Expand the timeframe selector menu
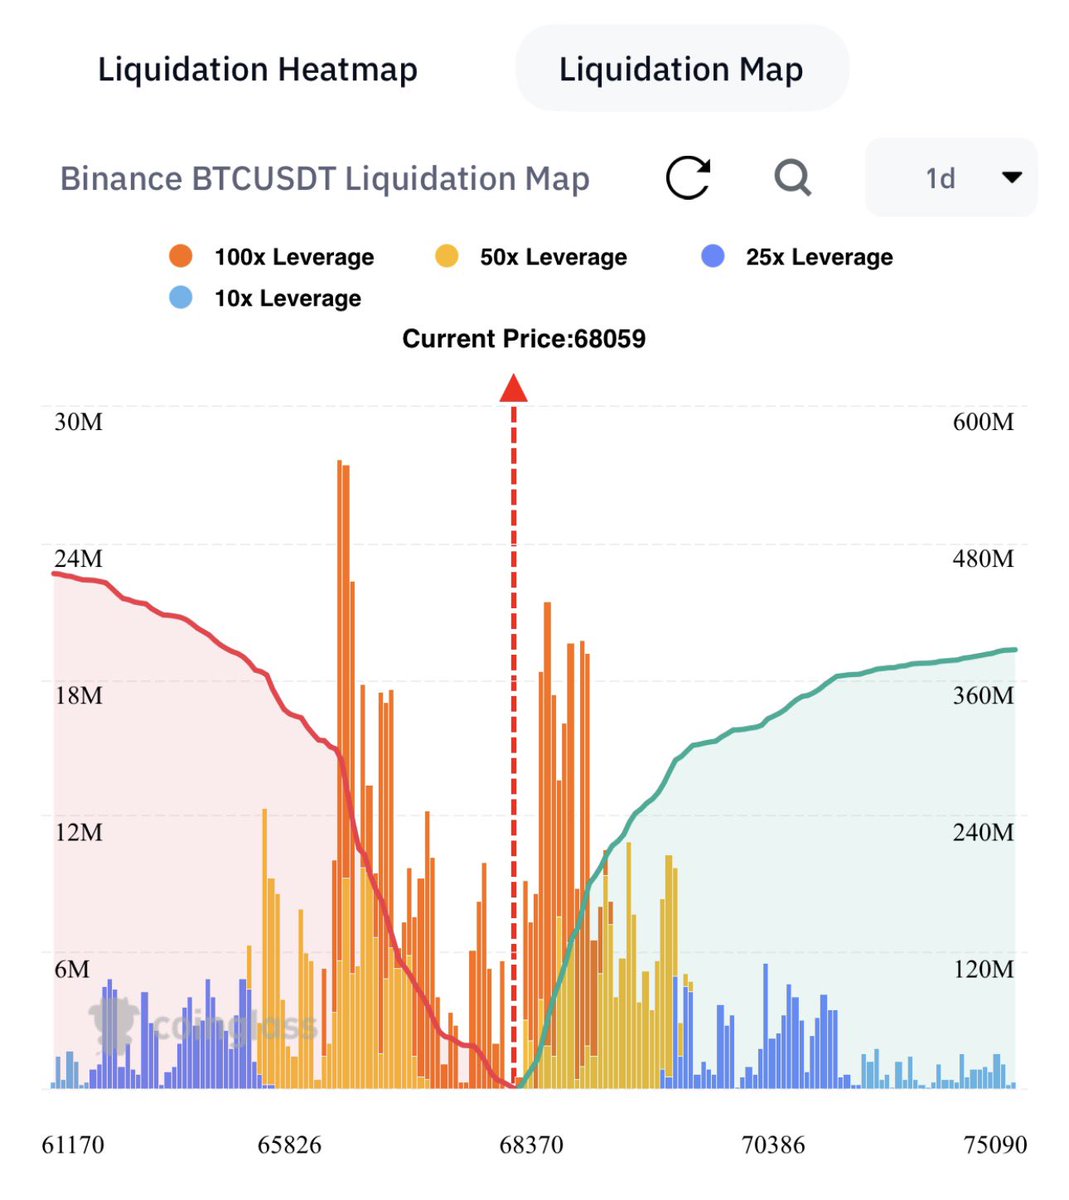 (948, 177)
